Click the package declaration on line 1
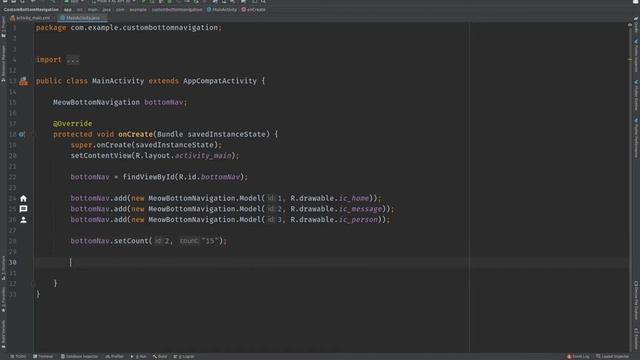Screen dimensions: 640x360 [129, 28]
